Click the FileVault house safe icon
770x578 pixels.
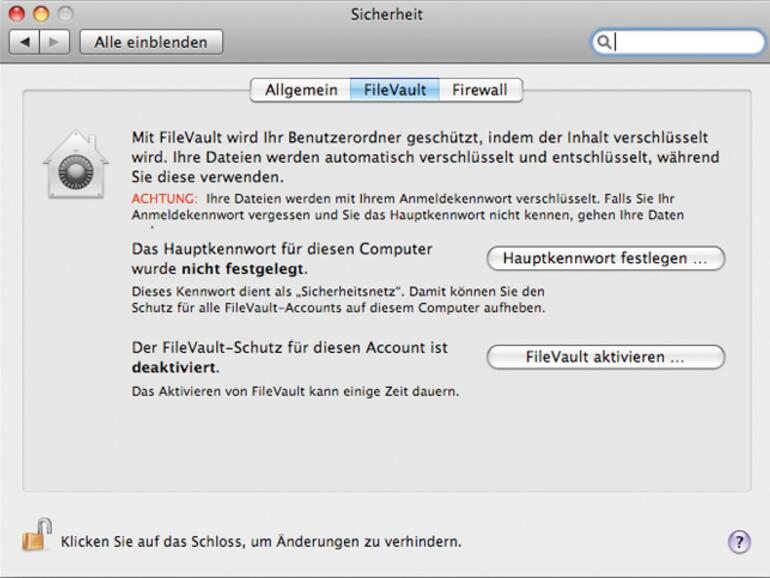click(x=76, y=165)
